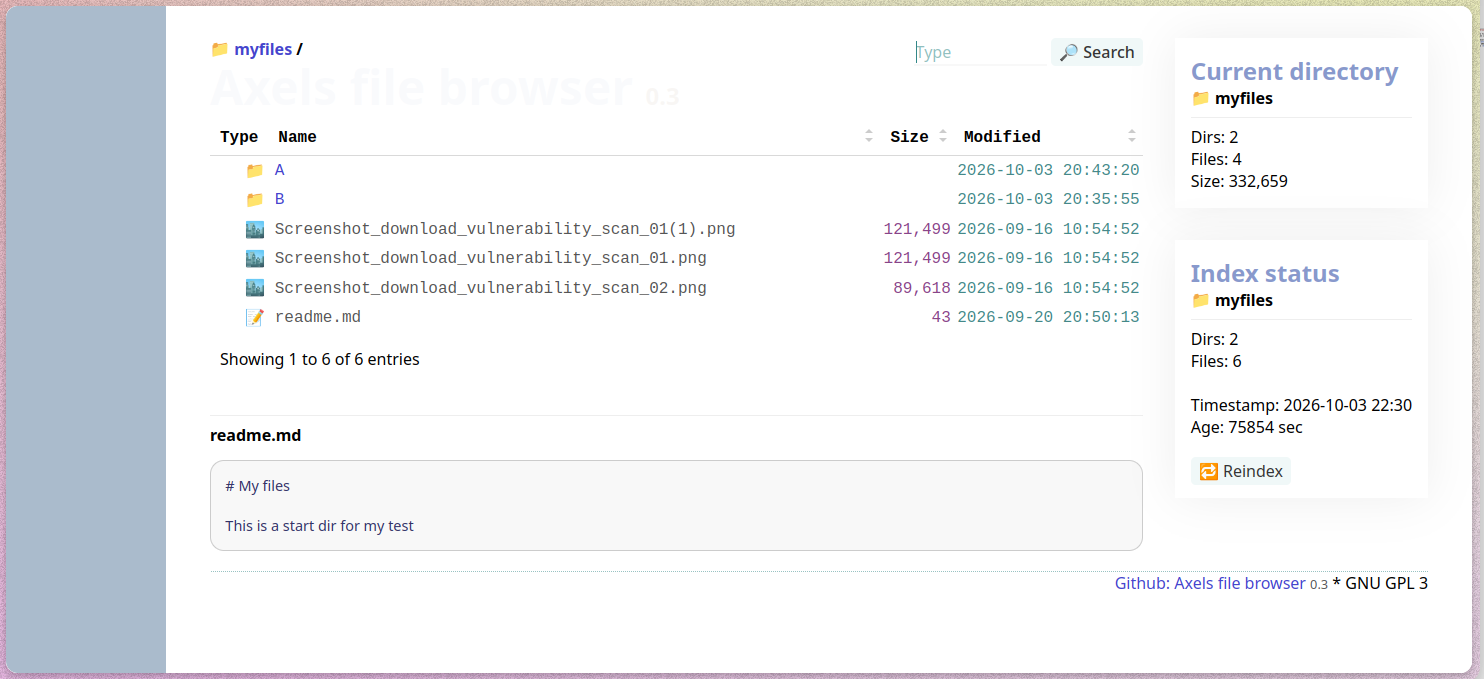1484x679 pixels.
Task: Click folder icon under Current directory heading
Action: [x=1200, y=98]
